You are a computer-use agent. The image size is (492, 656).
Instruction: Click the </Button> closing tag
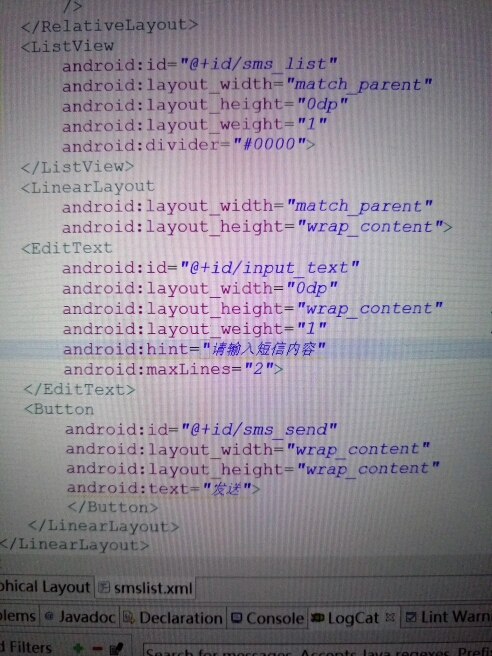(113, 507)
